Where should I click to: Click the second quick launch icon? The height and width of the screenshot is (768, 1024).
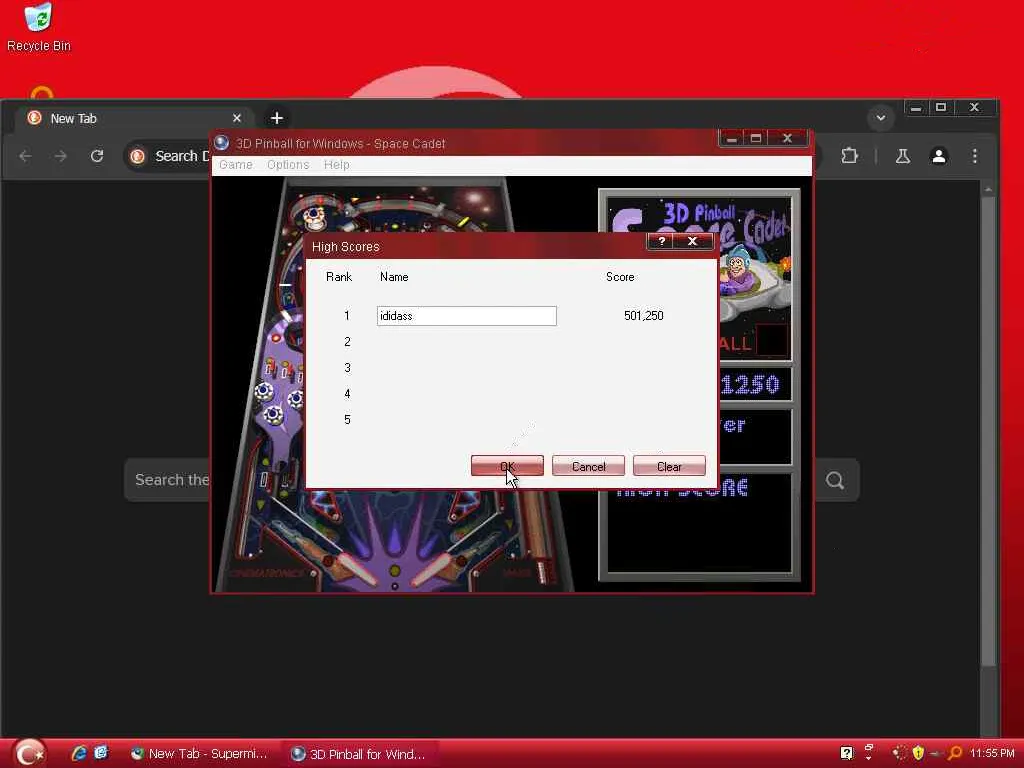[x=101, y=754]
